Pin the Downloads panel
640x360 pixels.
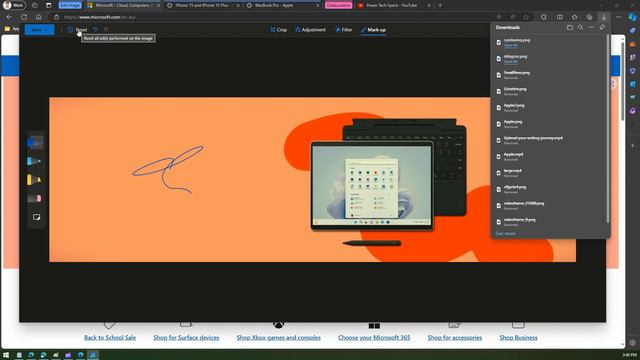(602, 27)
